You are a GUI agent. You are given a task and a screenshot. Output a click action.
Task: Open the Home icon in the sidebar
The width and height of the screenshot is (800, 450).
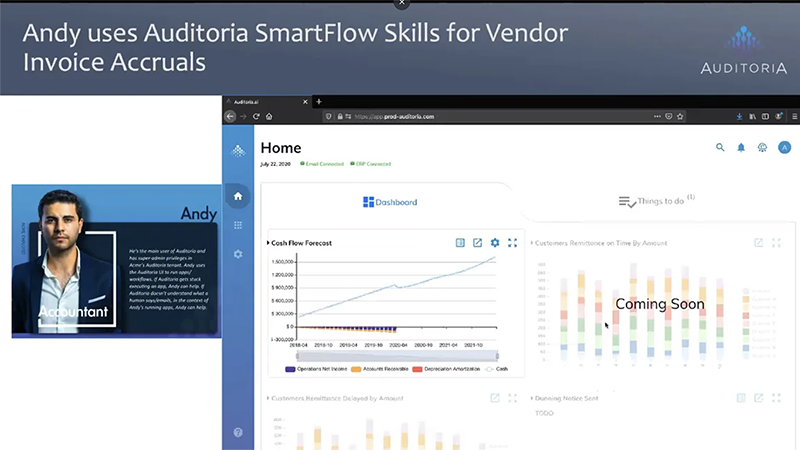[238, 196]
